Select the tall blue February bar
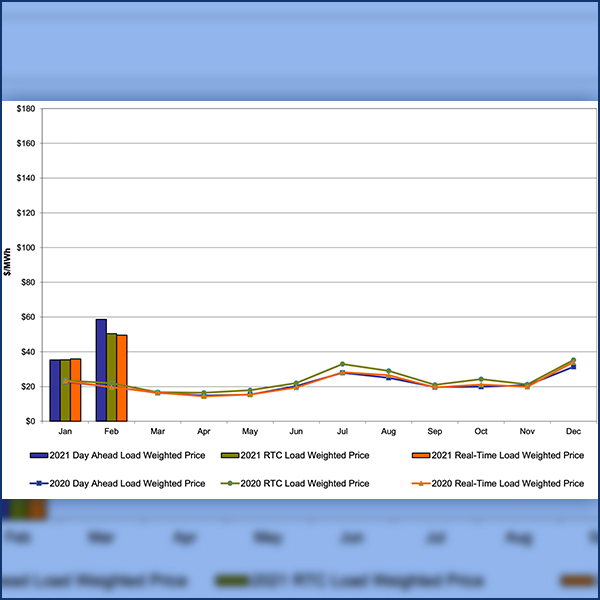600x600 pixels. [x=101, y=370]
